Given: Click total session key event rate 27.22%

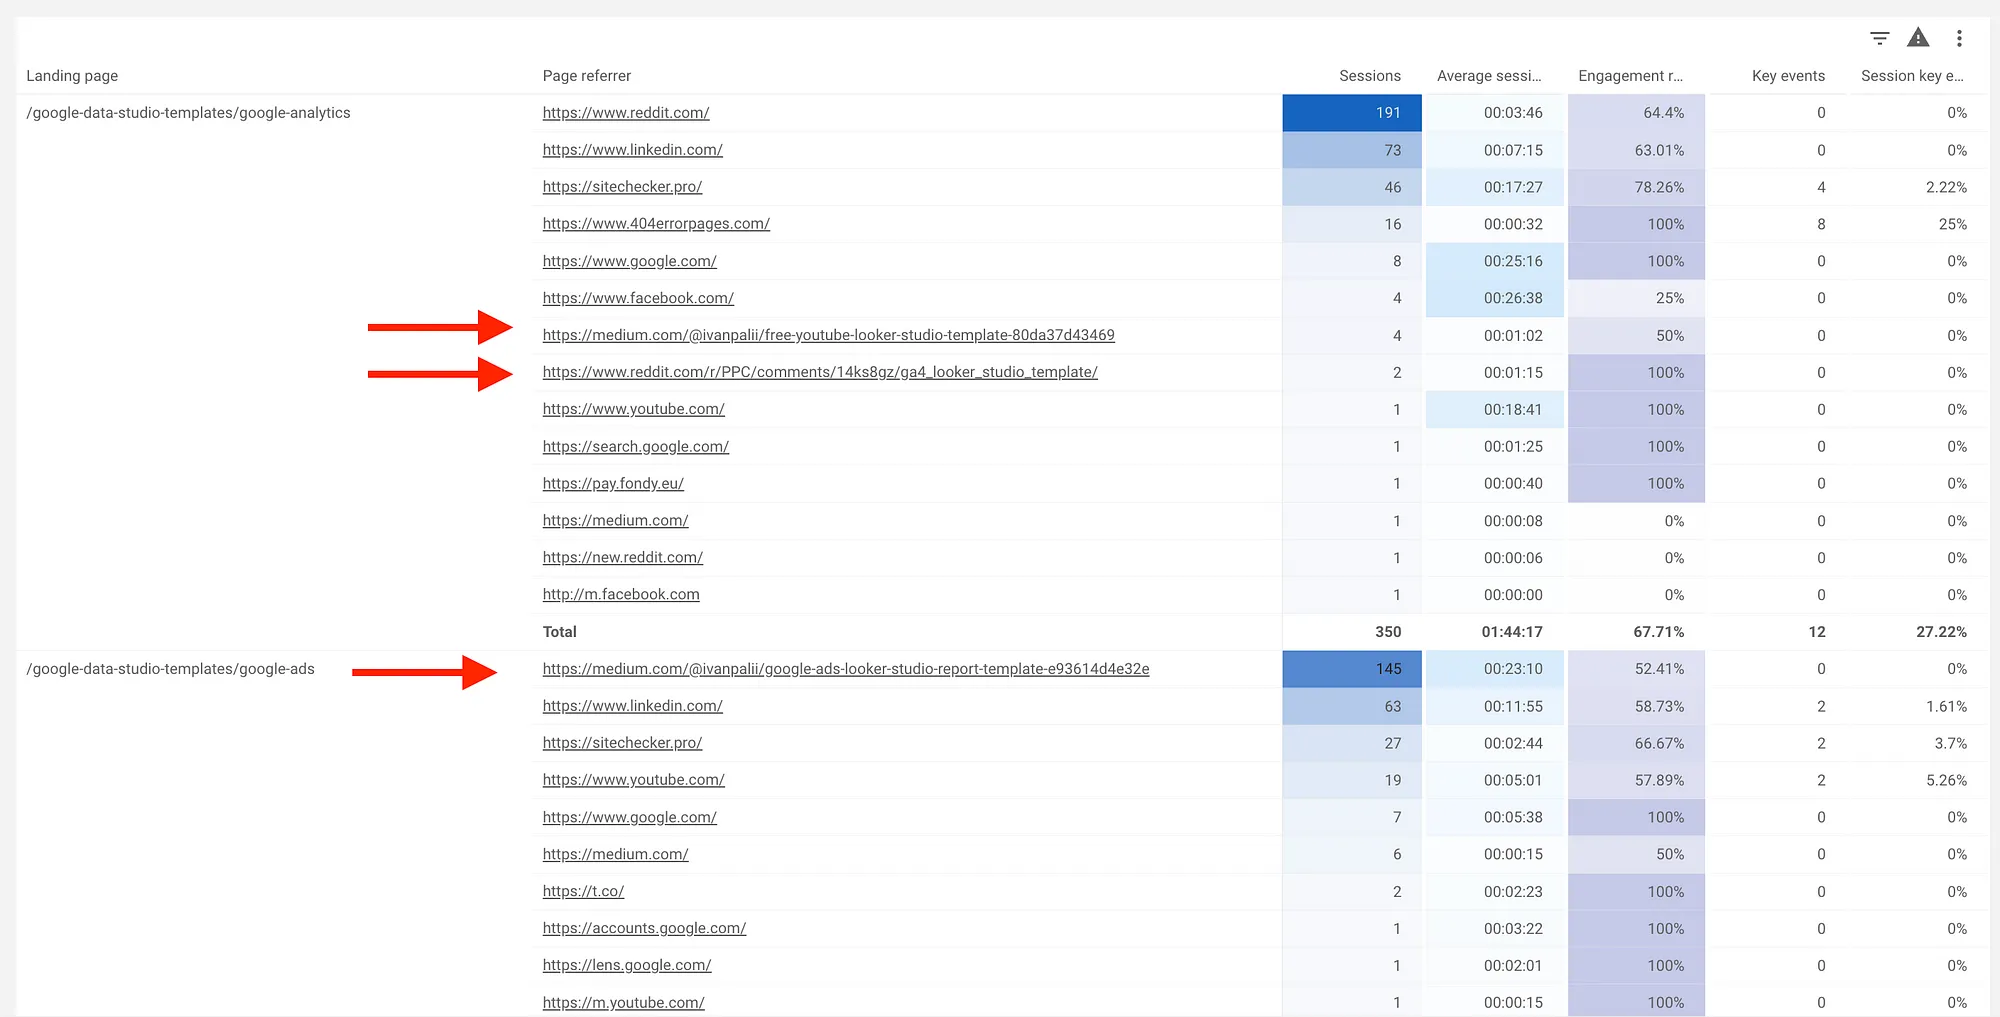Looking at the screenshot, I should click(x=1941, y=632).
